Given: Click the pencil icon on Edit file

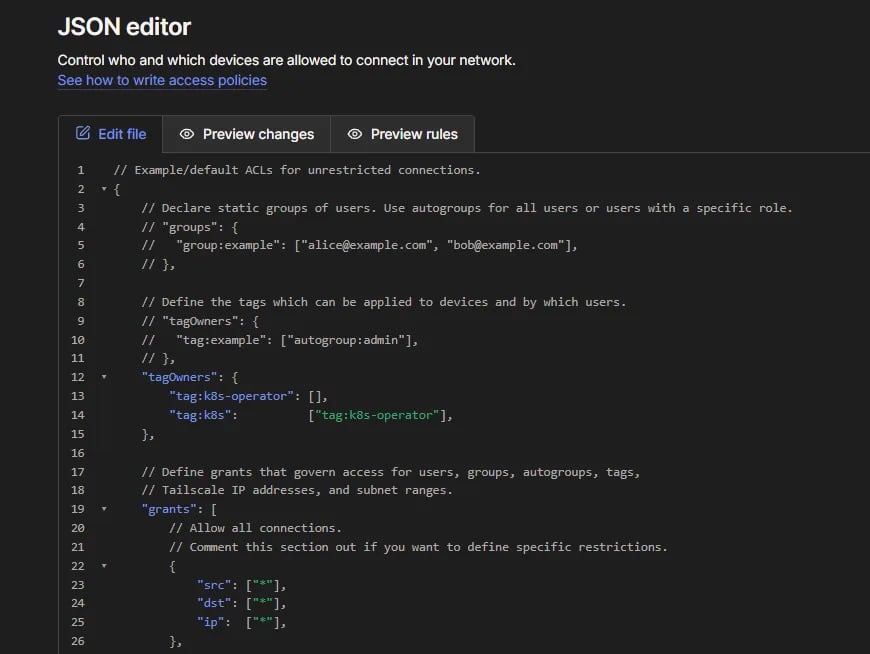Looking at the screenshot, I should 83,133.
